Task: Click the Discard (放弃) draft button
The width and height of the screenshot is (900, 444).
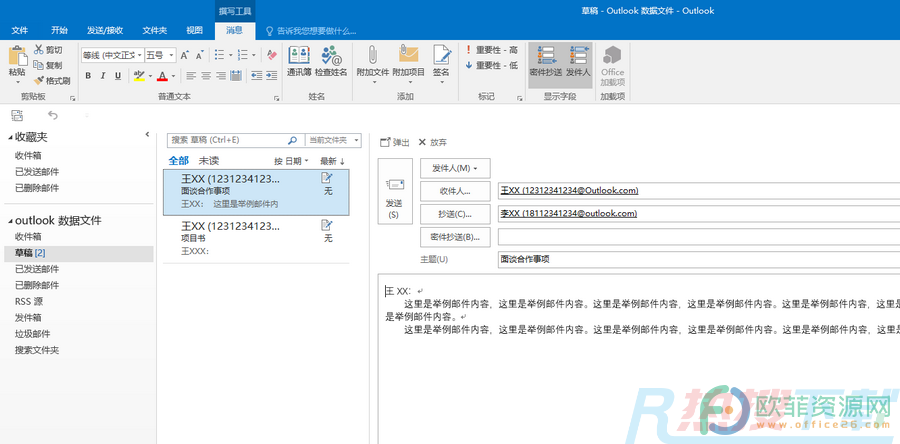Action: coord(433,143)
